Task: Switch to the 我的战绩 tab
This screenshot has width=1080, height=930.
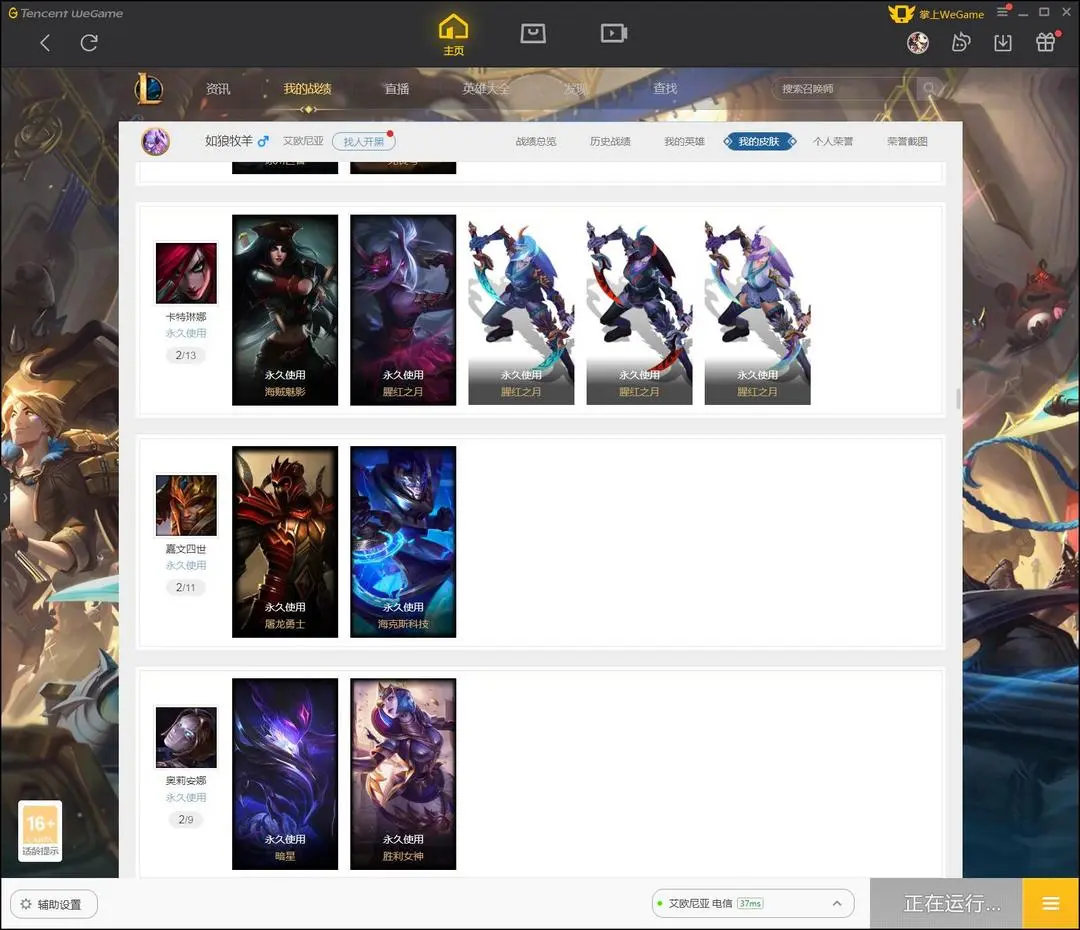Action: click(x=307, y=89)
